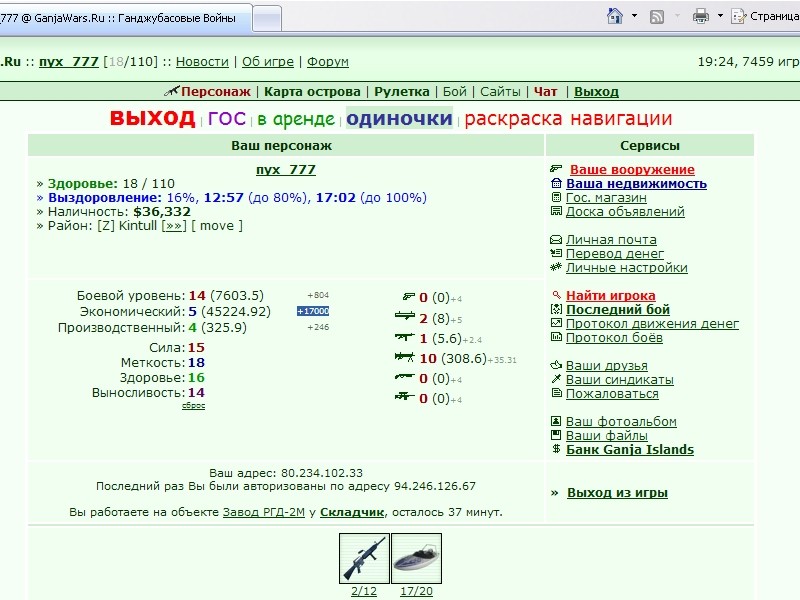The height and width of the screenshot is (600, 800).
Task: Click the сброс stats reset link
Action: pyautogui.click(x=193, y=406)
